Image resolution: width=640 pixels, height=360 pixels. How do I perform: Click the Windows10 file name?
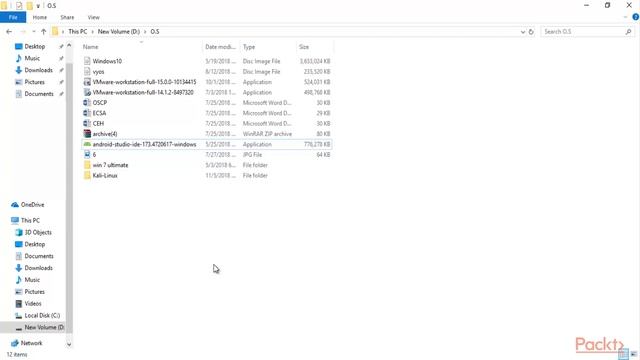point(107,61)
